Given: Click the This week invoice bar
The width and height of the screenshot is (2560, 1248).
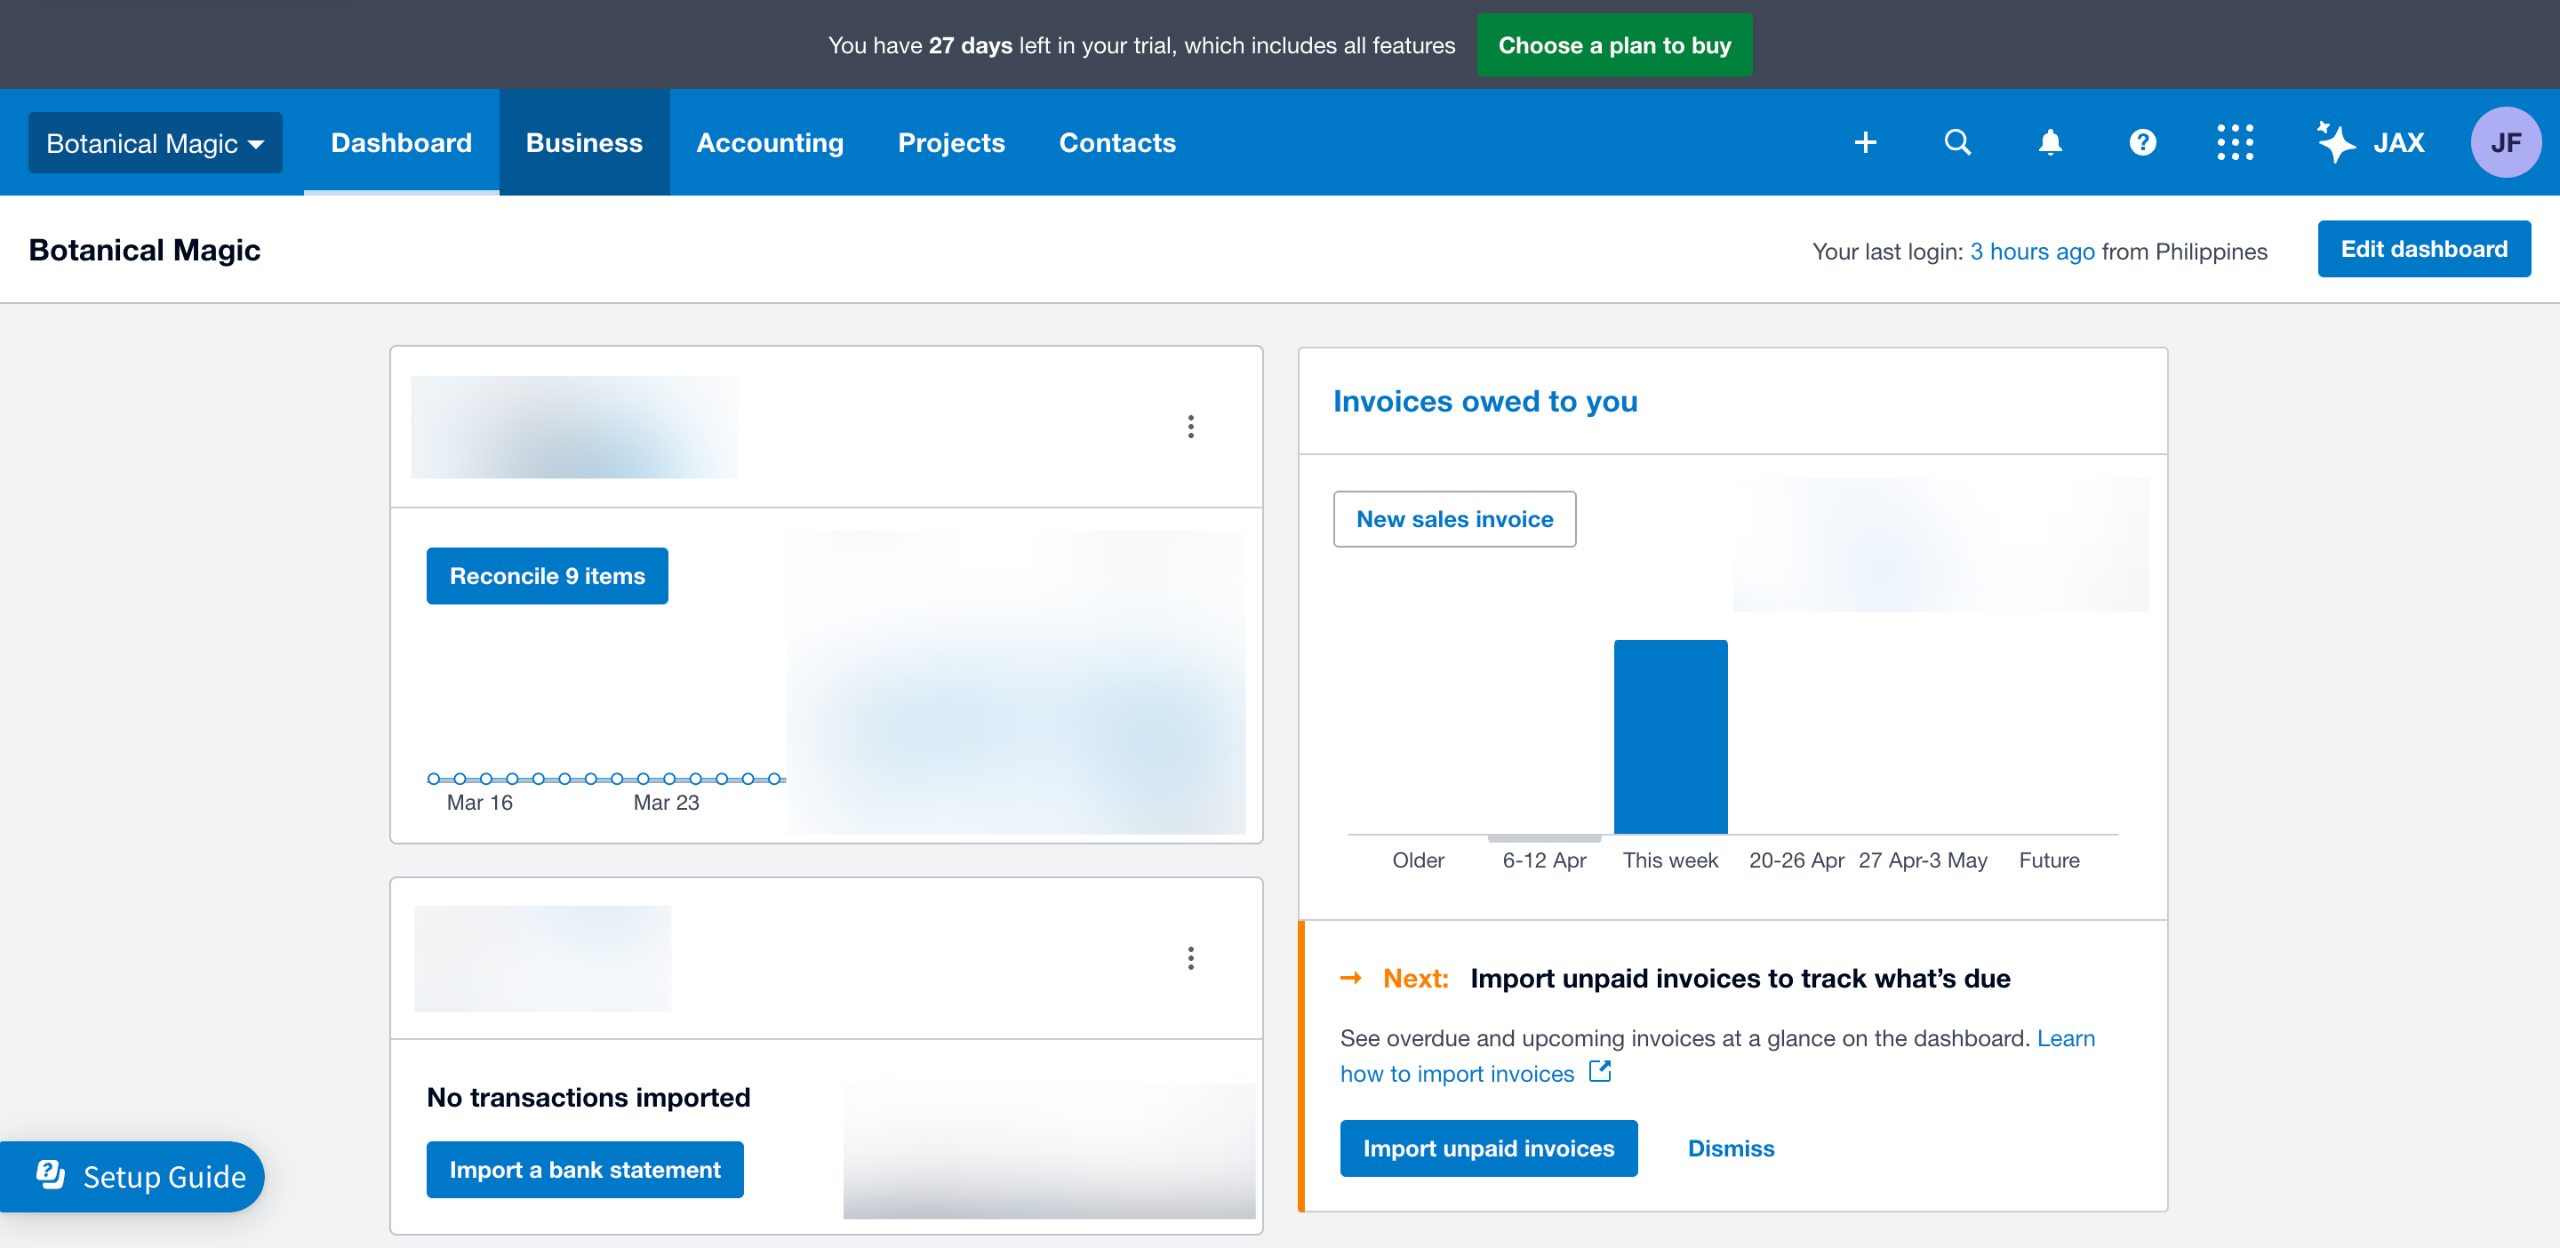Looking at the screenshot, I should (1670, 736).
